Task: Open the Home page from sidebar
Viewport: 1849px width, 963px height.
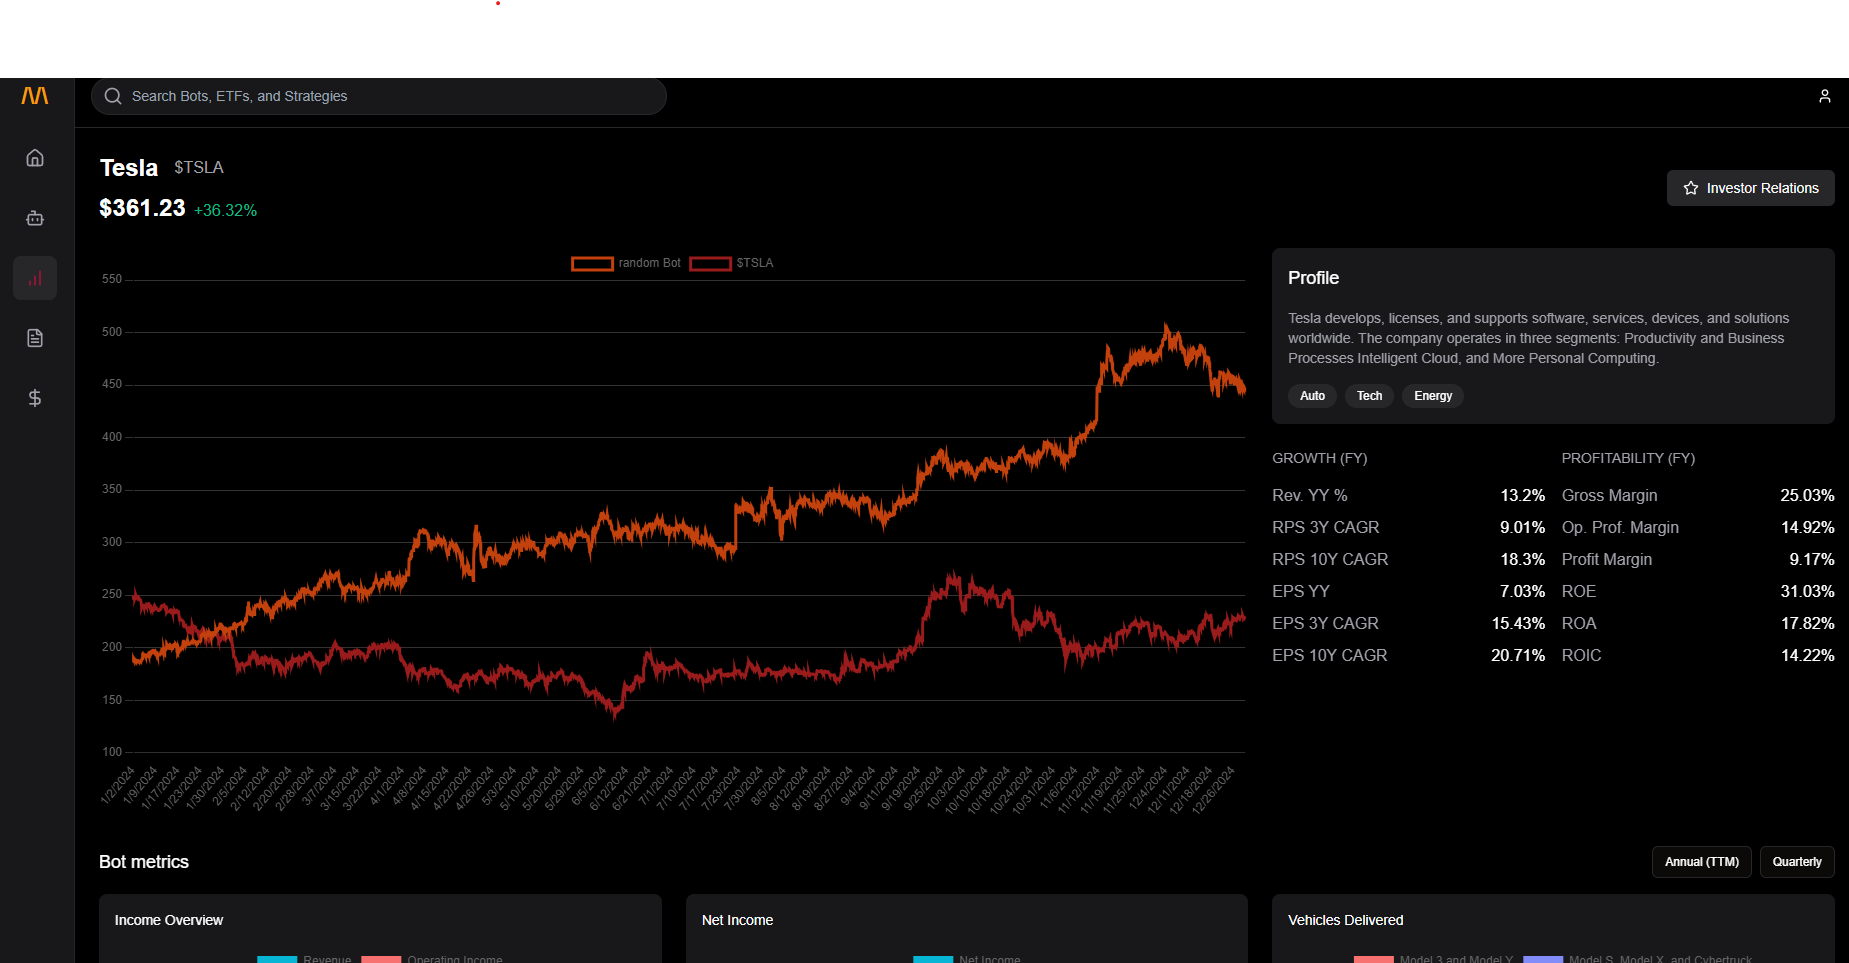Action: click(35, 158)
